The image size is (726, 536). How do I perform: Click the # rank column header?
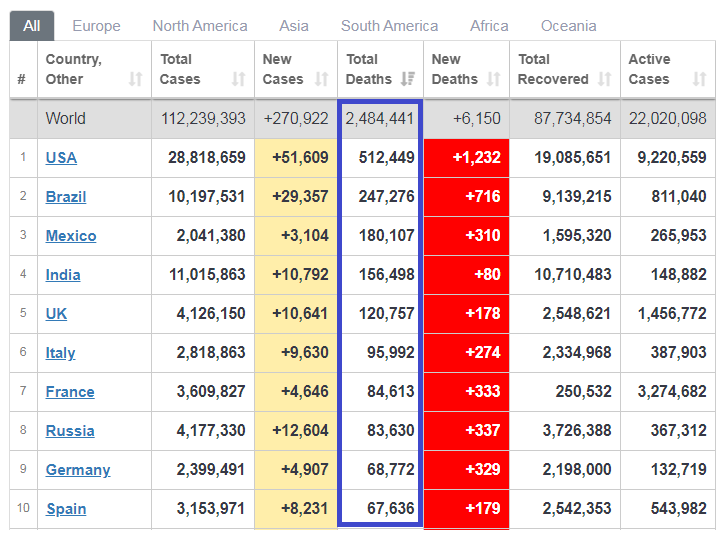click(x=22, y=79)
